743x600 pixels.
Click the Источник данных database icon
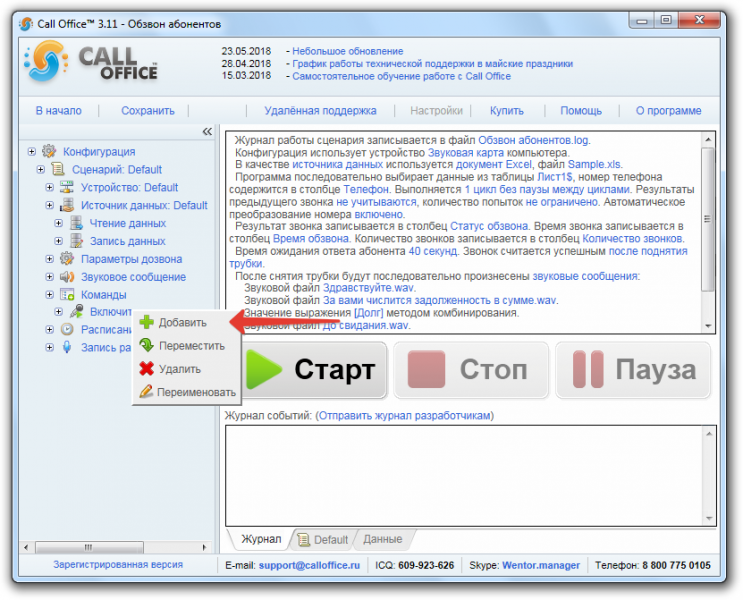pyautogui.click(x=67, y=205)
